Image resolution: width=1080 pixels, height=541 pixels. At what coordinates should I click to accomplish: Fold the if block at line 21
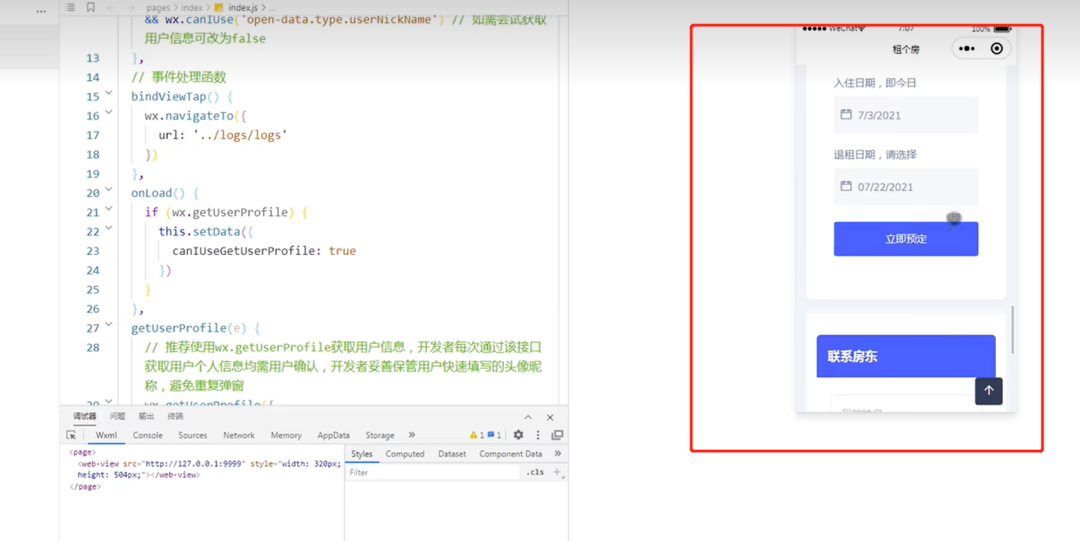[x=109, y=209]
